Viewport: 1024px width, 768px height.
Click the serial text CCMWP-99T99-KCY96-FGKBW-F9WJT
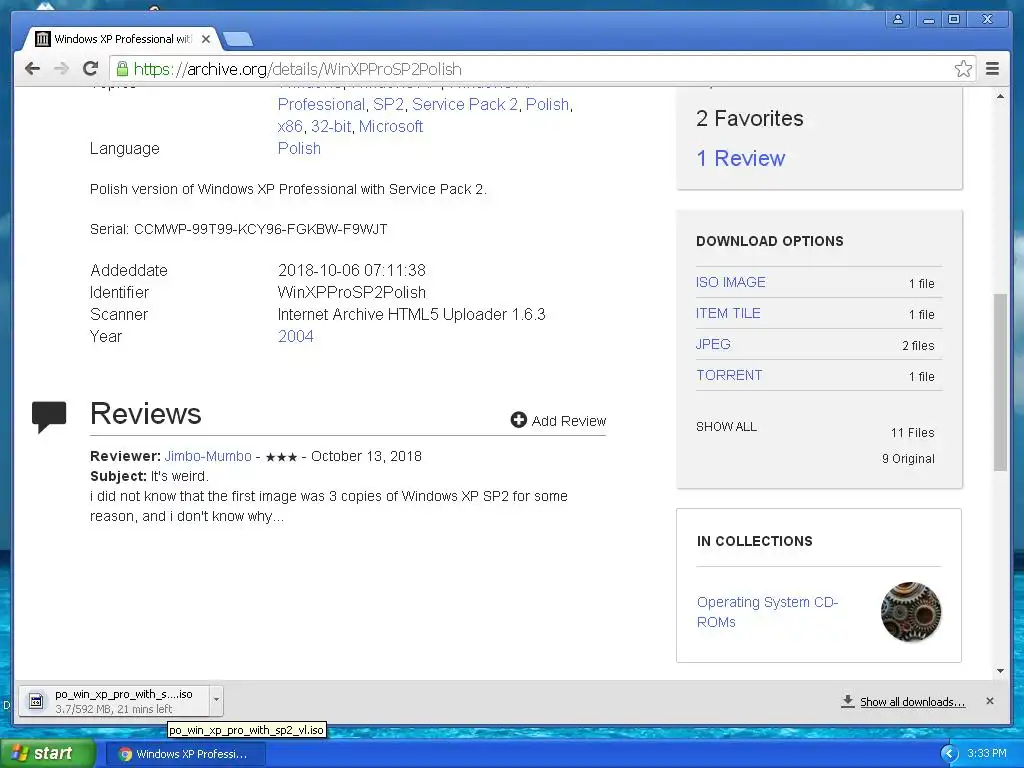pyautogui.click(x=261, y=229)
